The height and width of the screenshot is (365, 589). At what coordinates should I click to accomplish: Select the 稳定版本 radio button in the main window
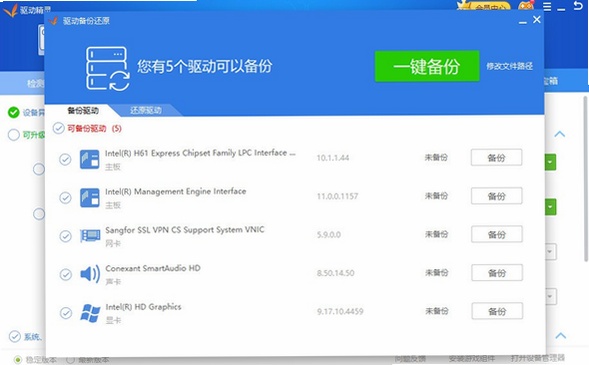18,360
